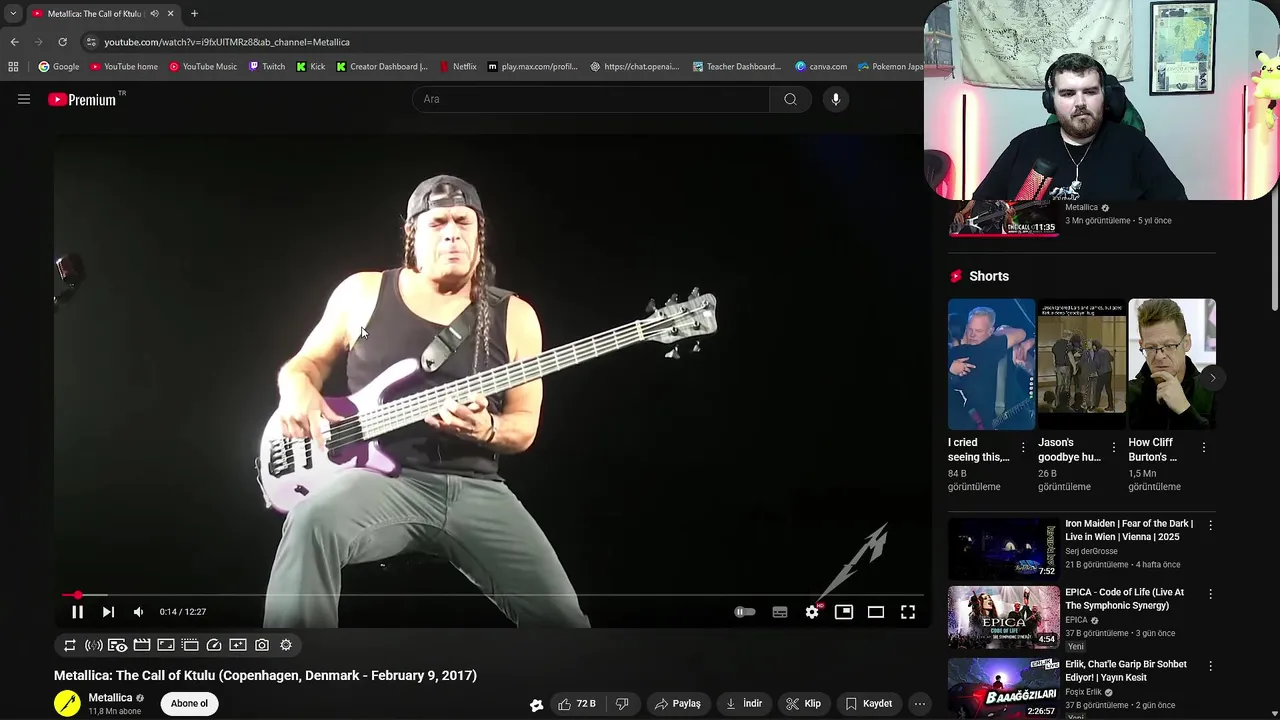Click the video filters sparkle icon
Viewport: 1280px width, 720px height.
[x=238, y=646]
